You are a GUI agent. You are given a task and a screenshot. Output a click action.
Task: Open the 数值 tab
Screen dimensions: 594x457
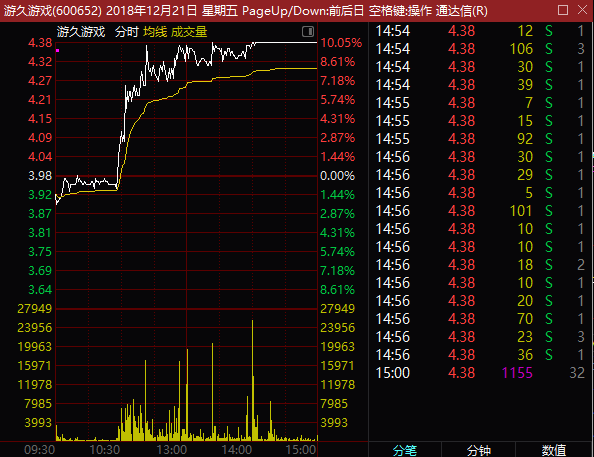tap(553, 450)
